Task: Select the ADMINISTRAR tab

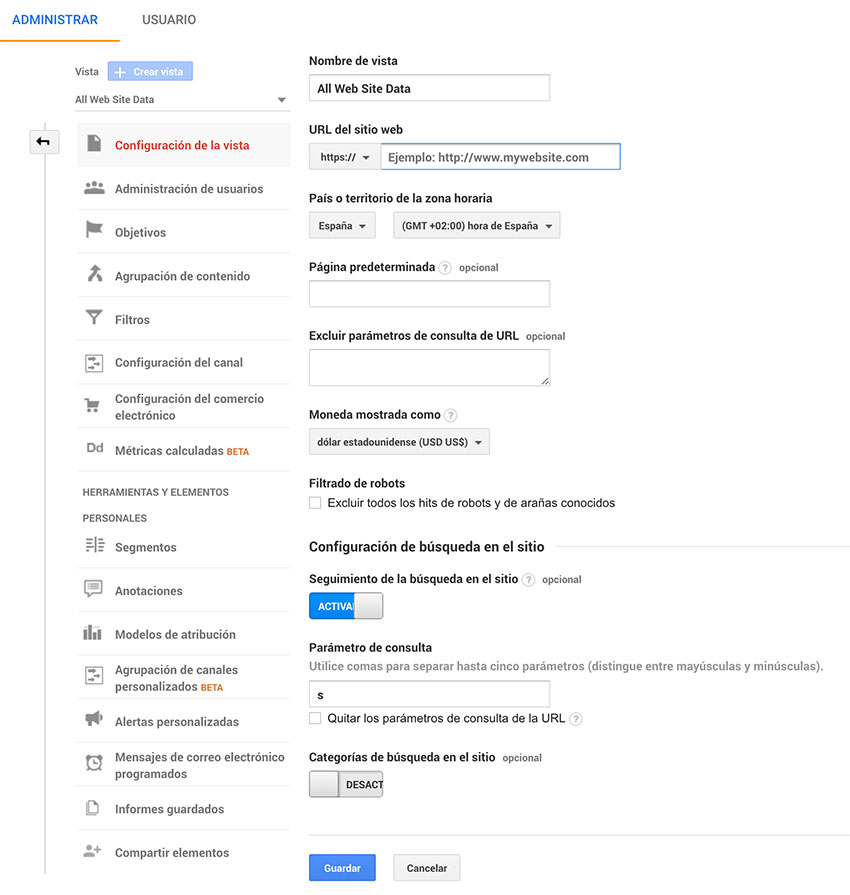Action: click(55, 20)
